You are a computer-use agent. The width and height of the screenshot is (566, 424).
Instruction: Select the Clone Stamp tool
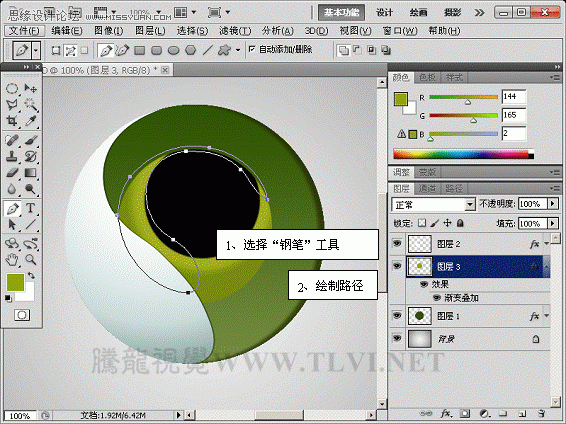(12, 156)
